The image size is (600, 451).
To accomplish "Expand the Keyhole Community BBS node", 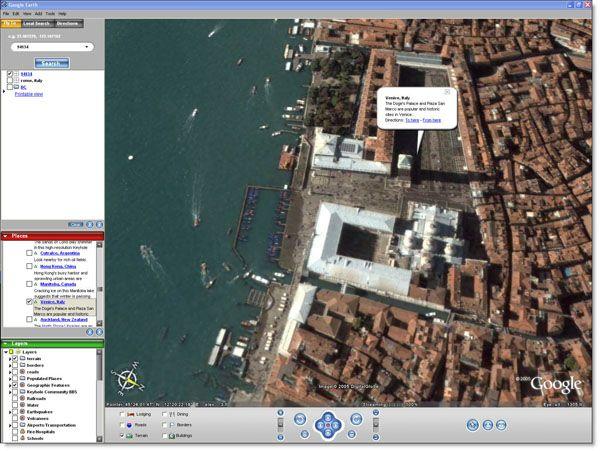I will 10,392.
